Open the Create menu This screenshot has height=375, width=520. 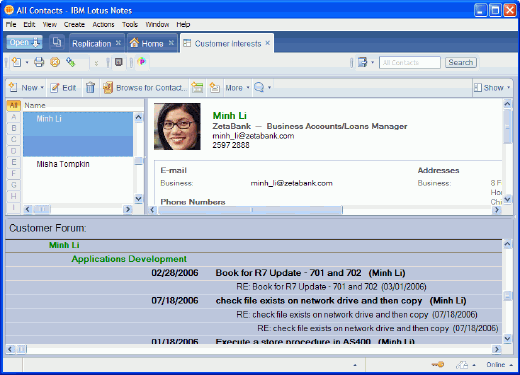tap(74, 24)
